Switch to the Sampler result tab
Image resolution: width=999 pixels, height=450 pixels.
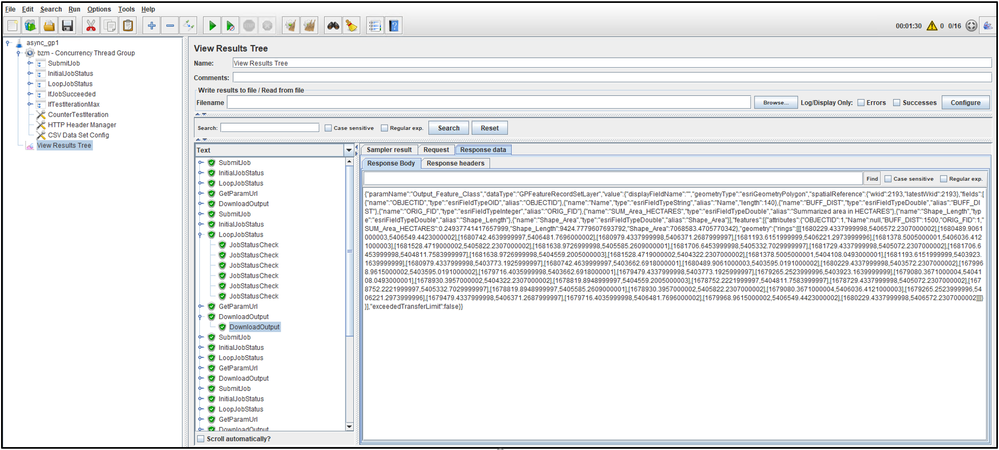click(389, 150)
